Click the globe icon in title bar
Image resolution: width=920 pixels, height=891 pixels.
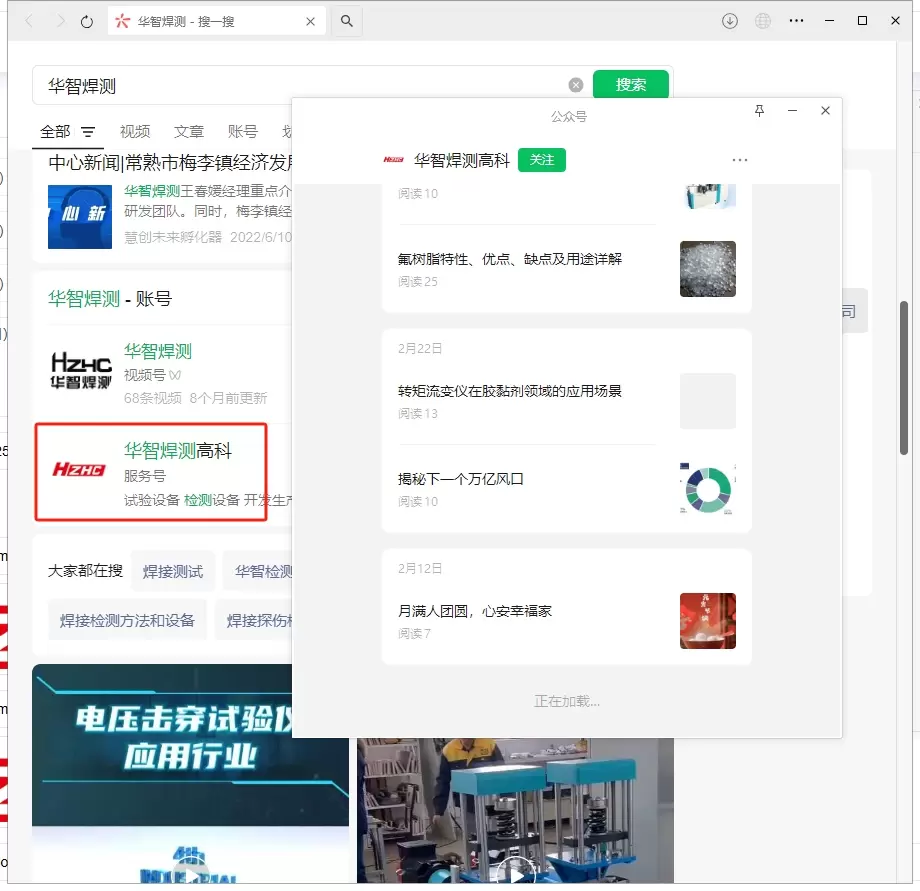tap(763, 21)
